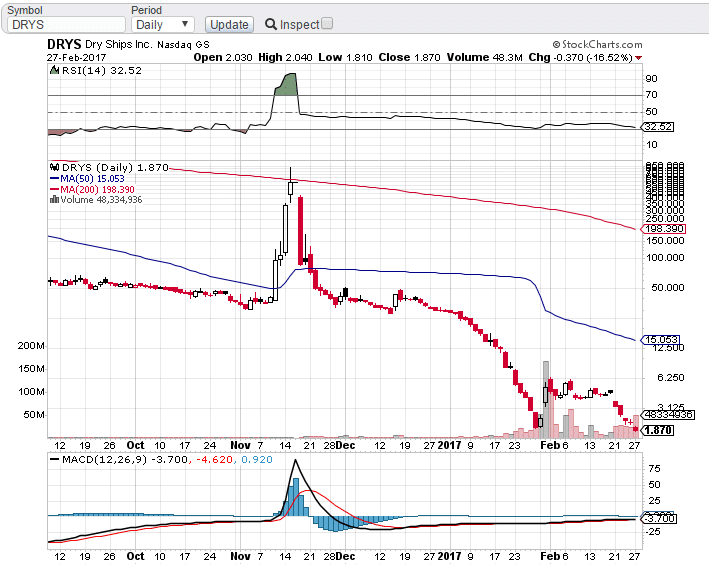709x571 pixels.
Task: Click the volume bars icon in legend
Action: [x=54, y=199]
